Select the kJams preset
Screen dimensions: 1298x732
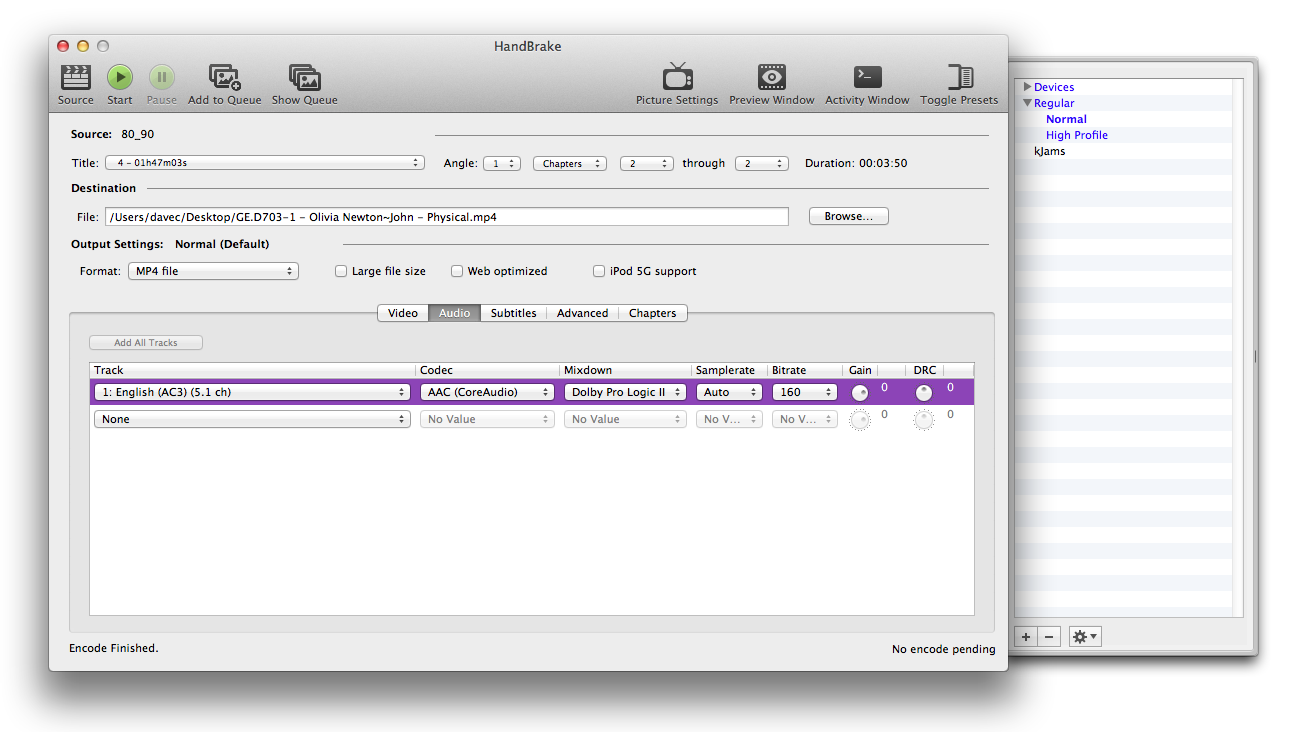tap(1050, 151)
